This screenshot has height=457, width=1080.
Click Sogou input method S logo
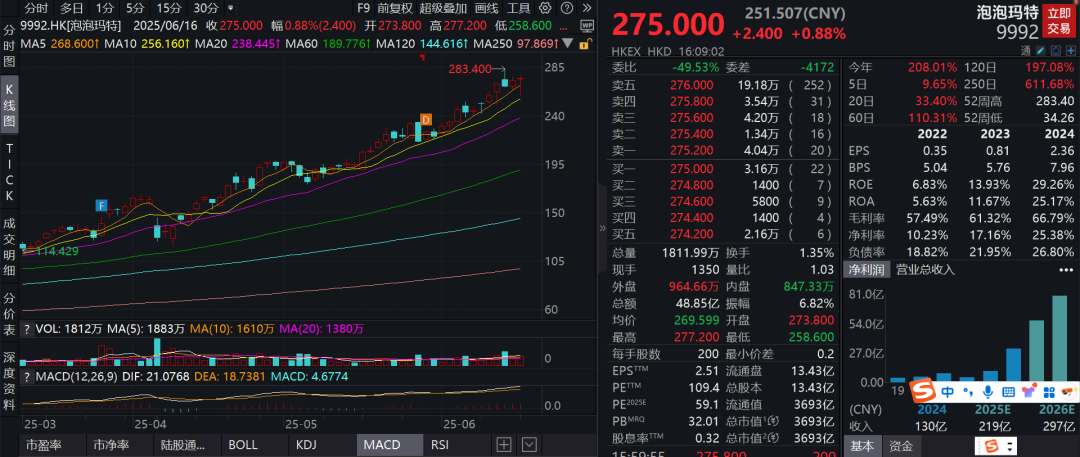[924, 392]
